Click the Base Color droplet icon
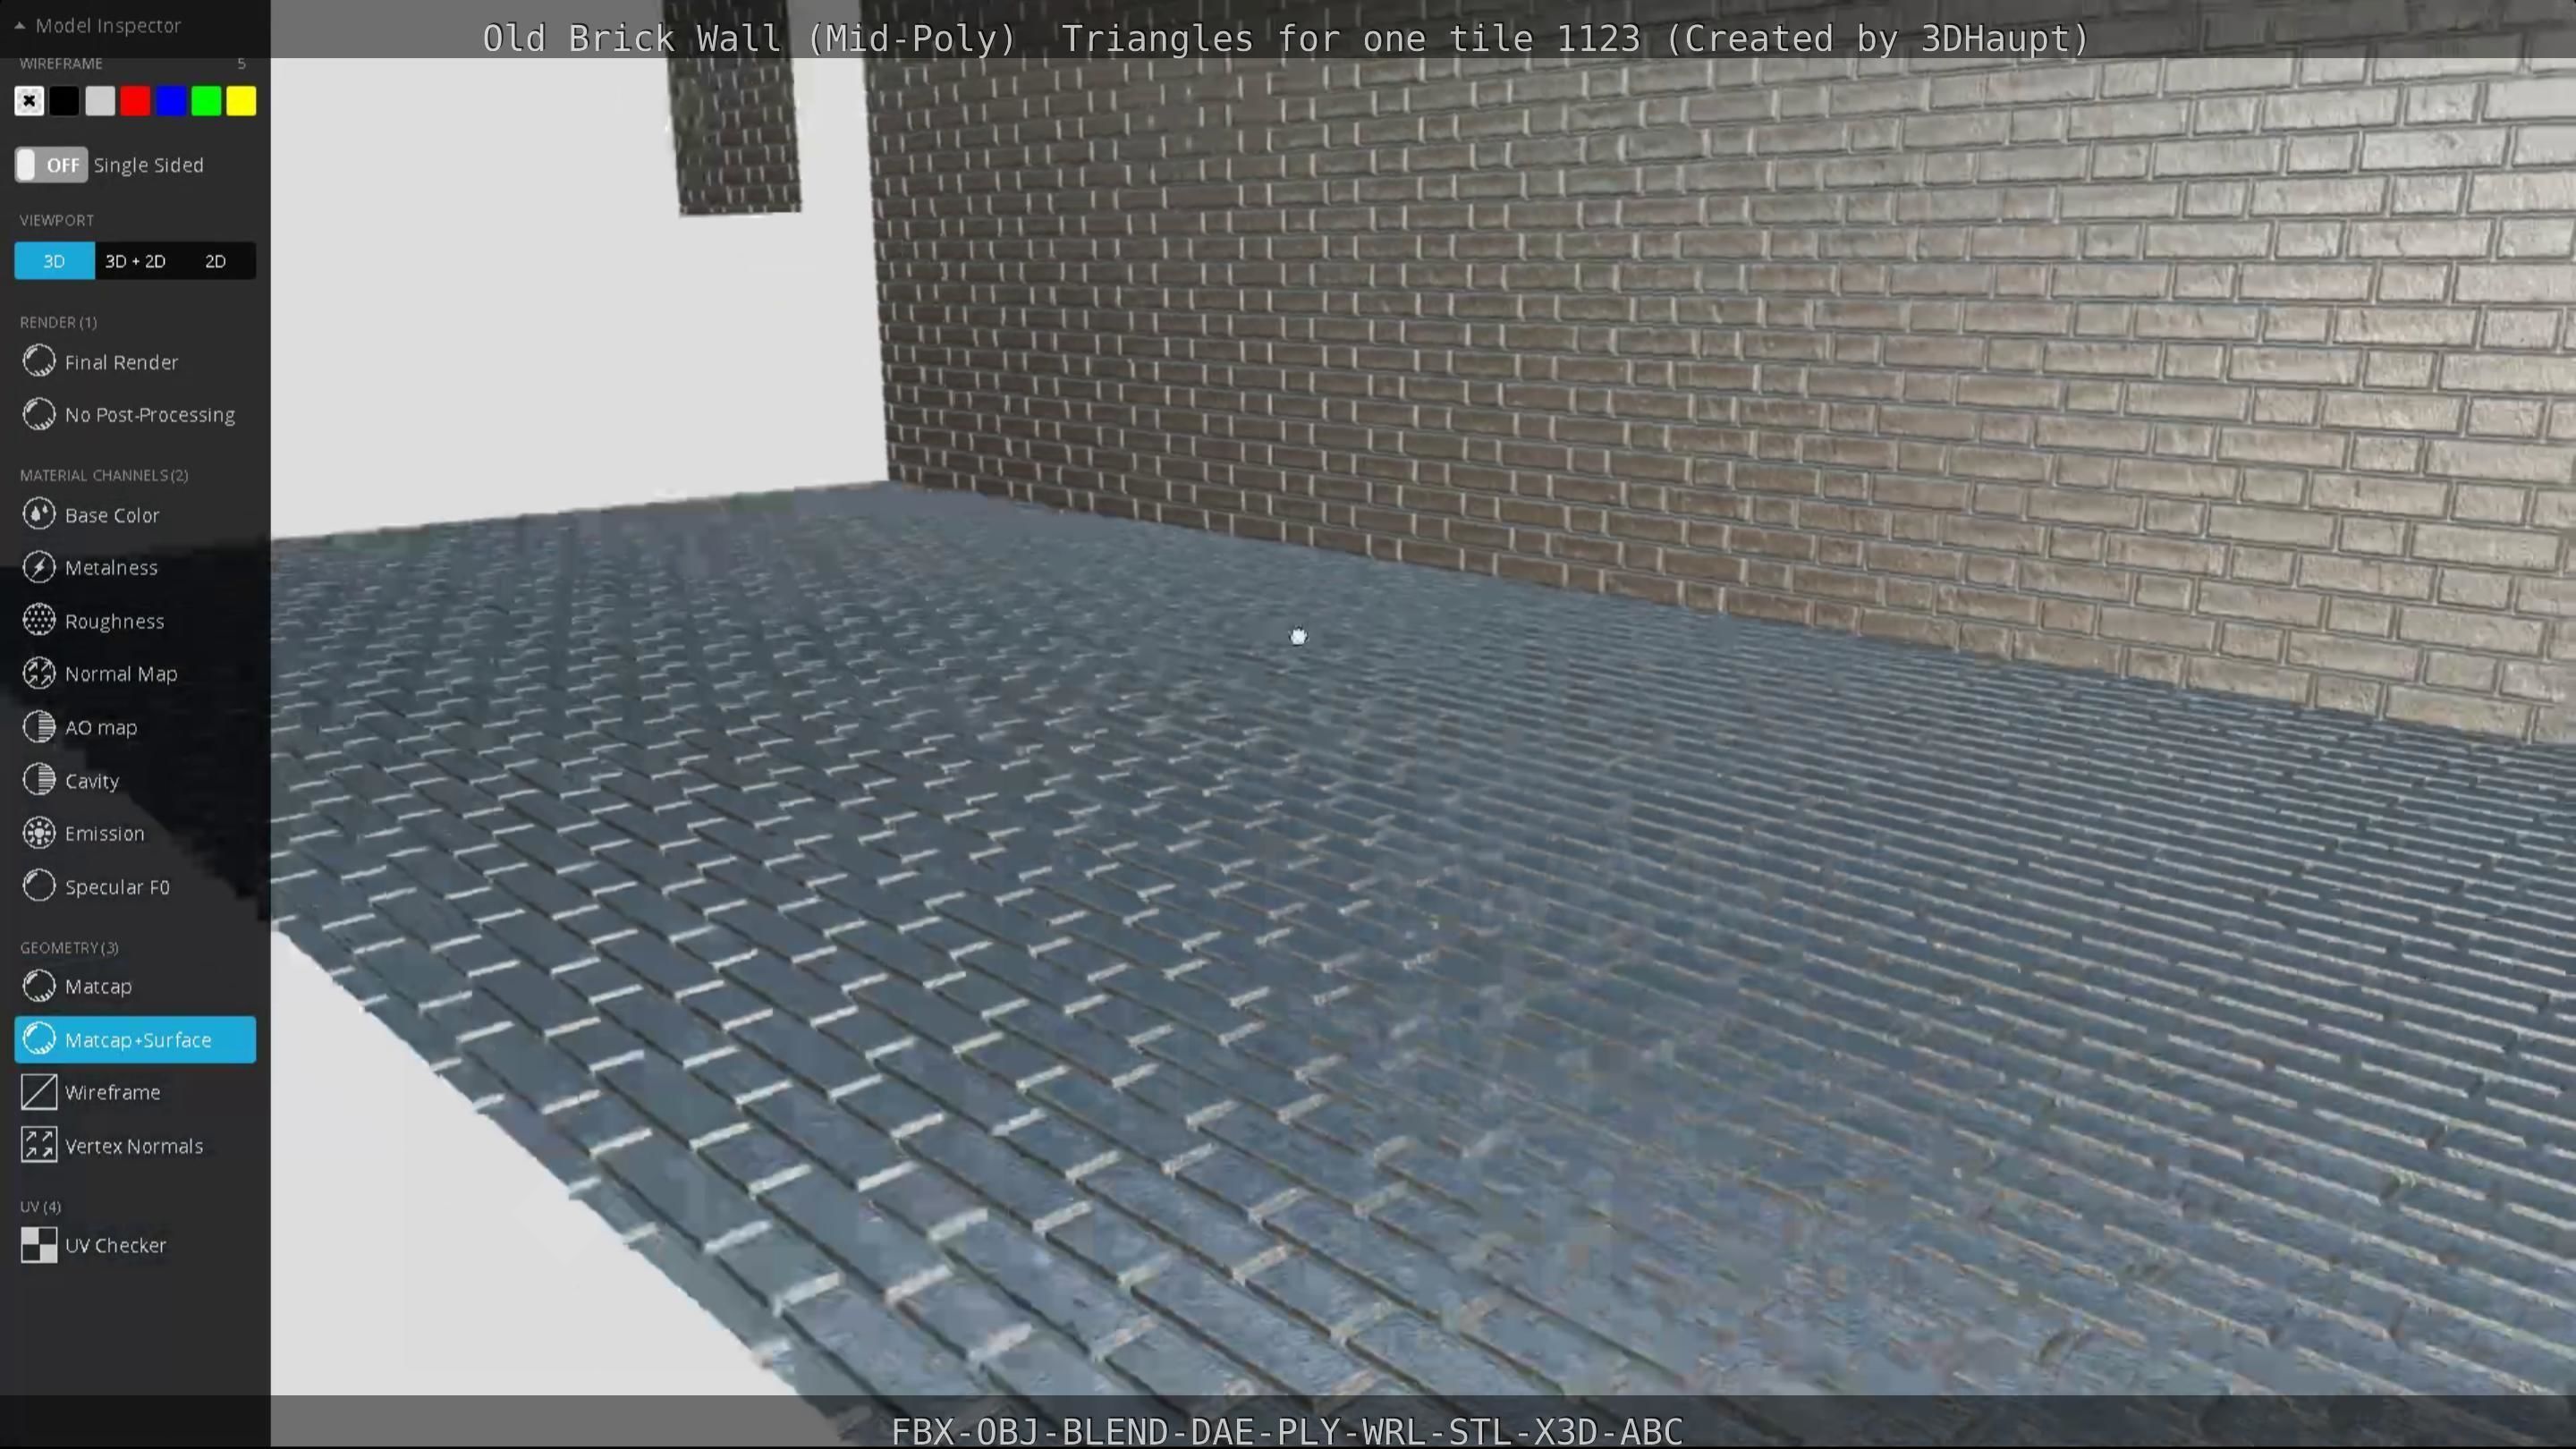The height and width of the screenshot is (1449, 2576). point(39,514)
